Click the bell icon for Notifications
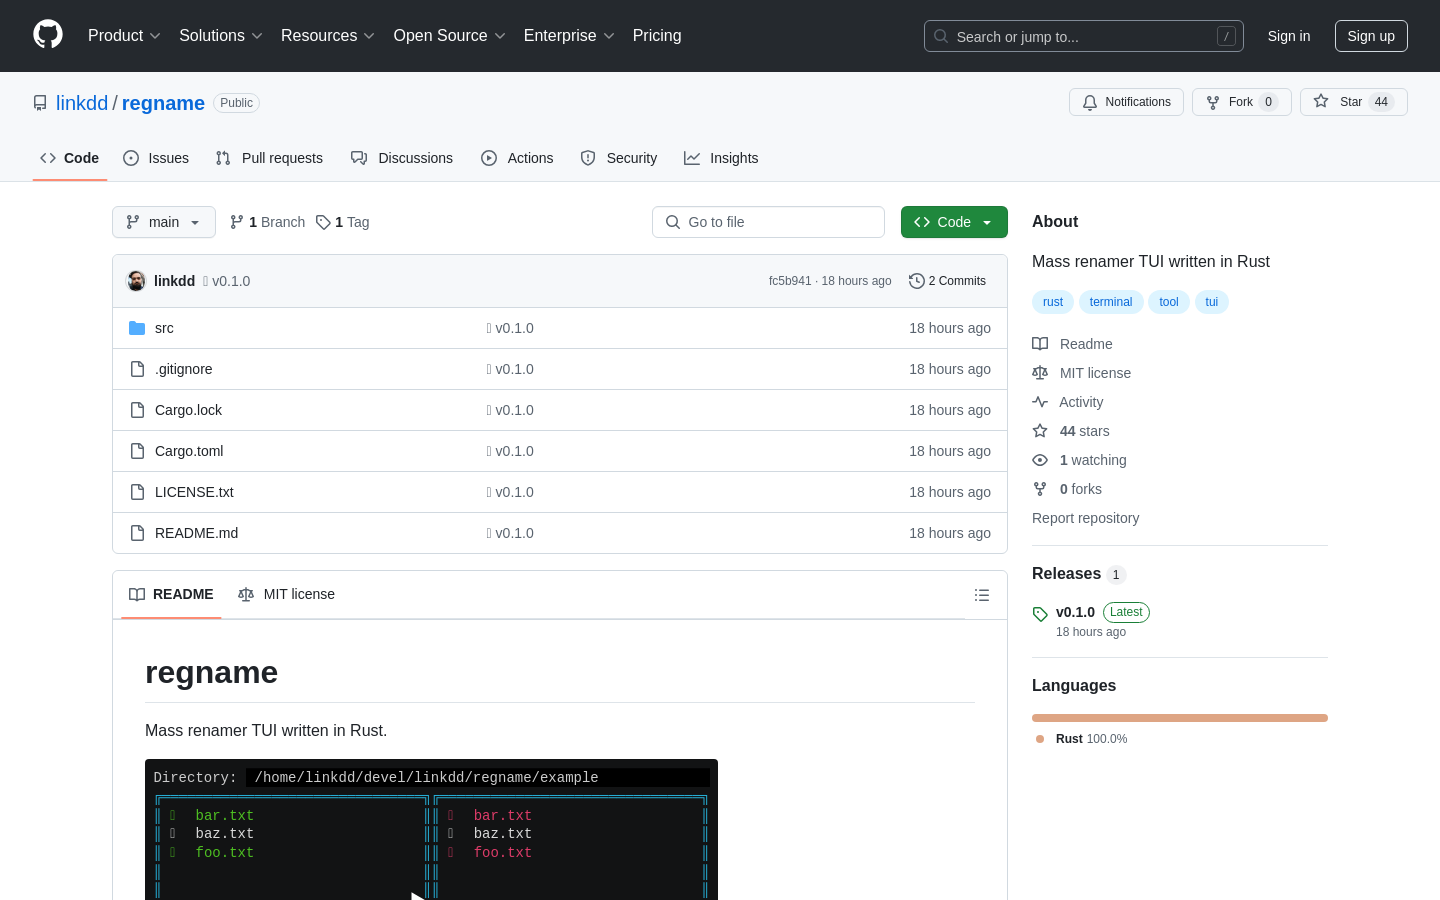The image size is (1440, 900). 1090,102
